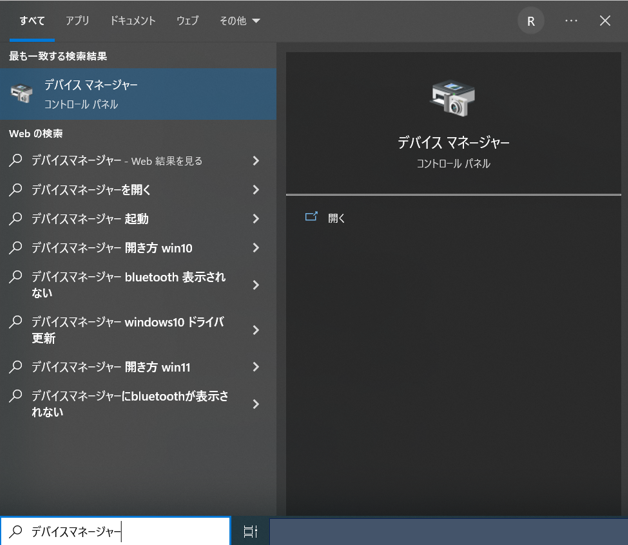Expand arrow for にbluetoothが表示されない suggestion
This screenshot has height=545, width=628.
point(256,404)
